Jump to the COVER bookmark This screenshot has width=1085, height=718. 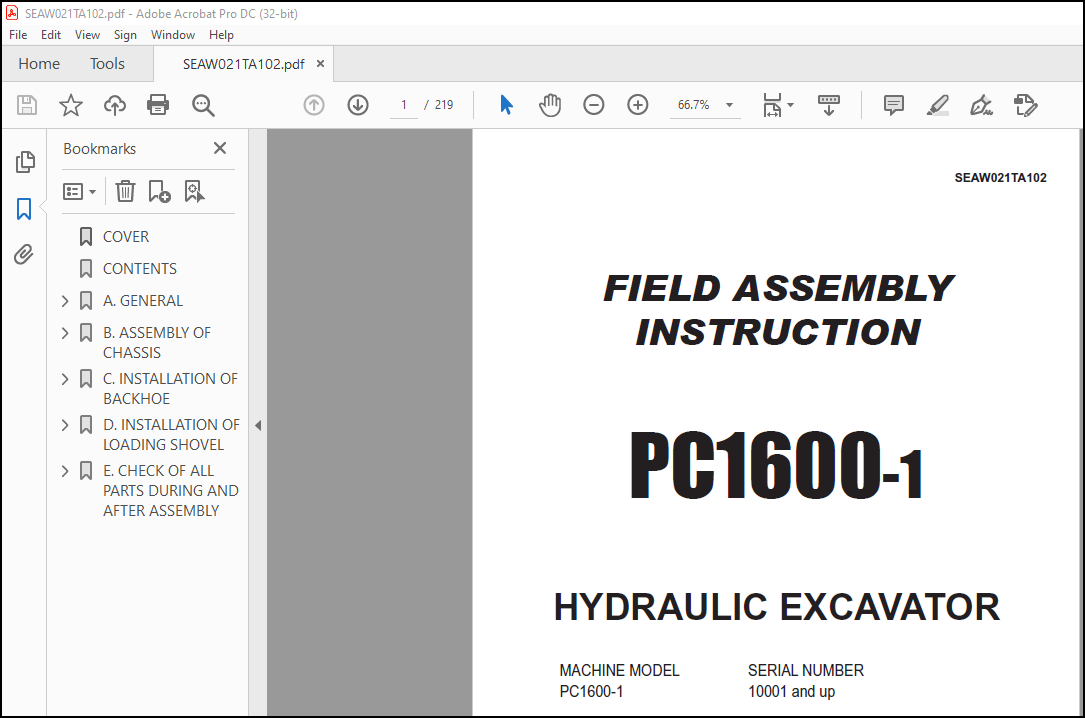(126, 237)
